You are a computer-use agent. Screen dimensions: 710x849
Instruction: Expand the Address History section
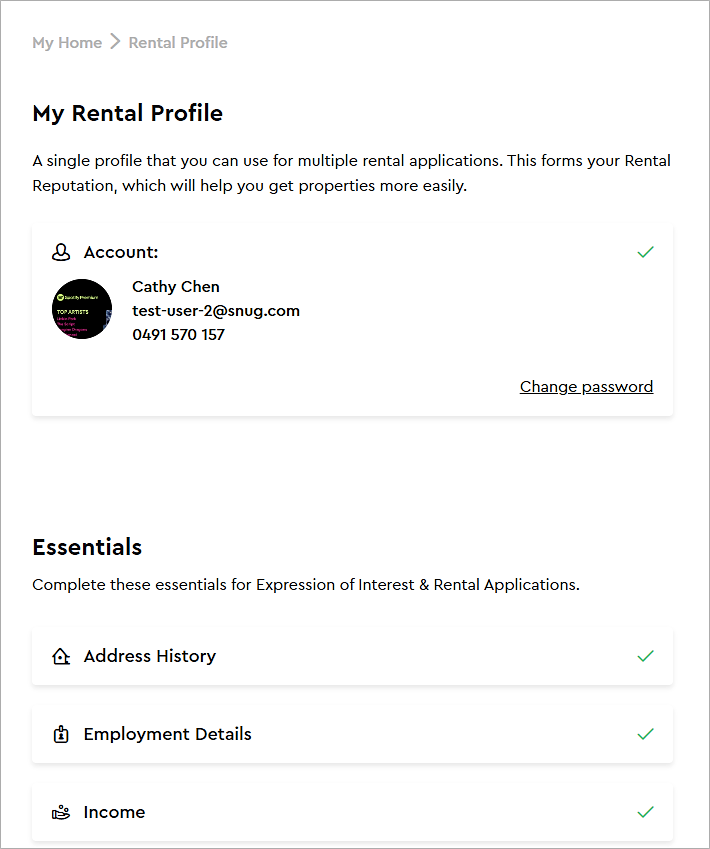[x=150, y=656]
